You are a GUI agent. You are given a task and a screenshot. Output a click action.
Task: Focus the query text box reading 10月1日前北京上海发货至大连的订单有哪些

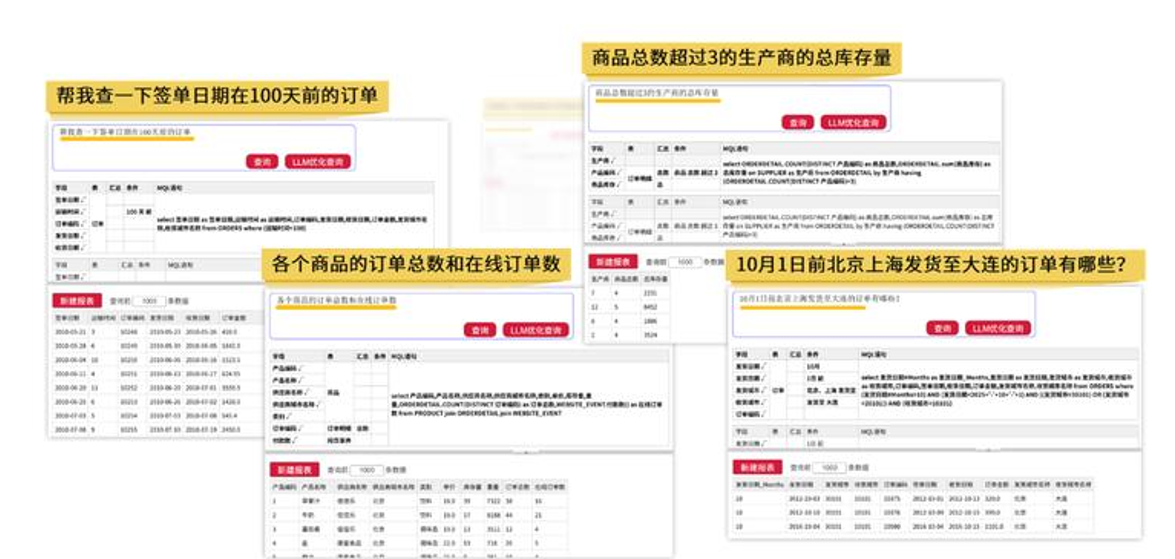[x=883, y=315]
